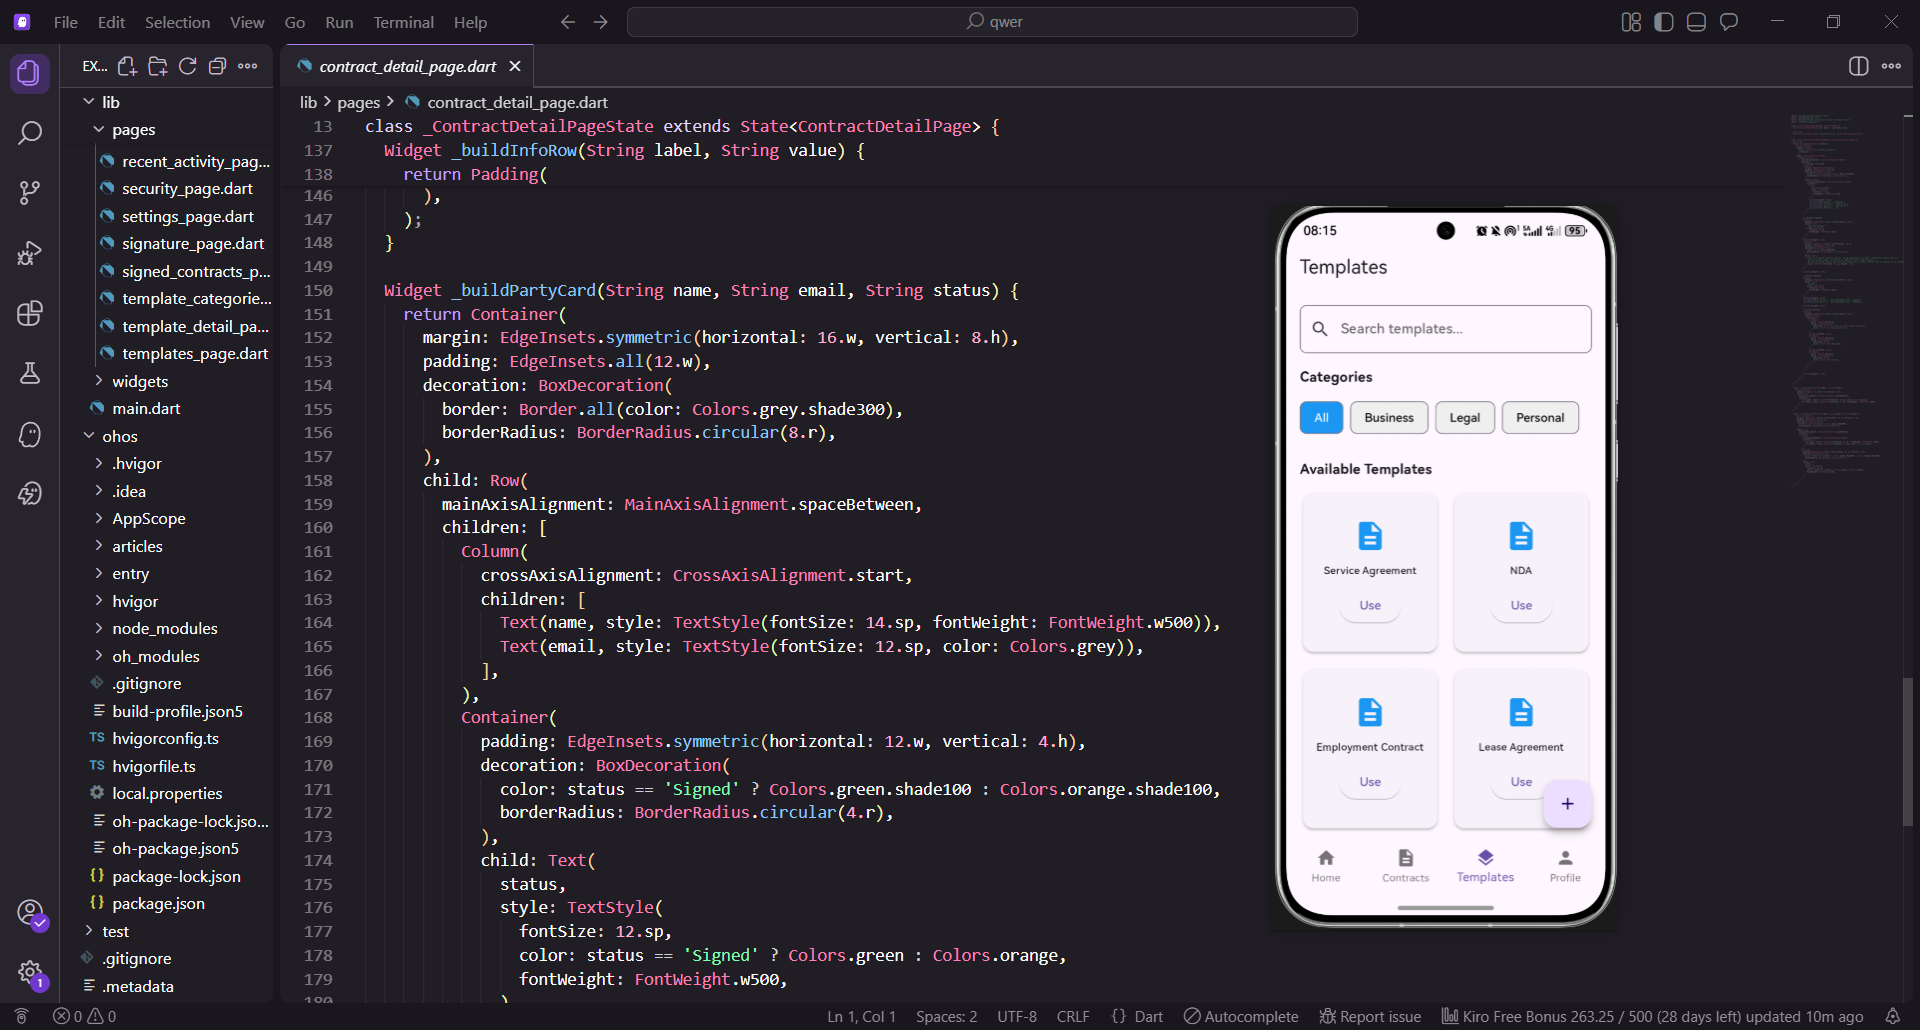Click Report issue in status bar
The width and height of the screenshot is (1920, 1030).
[x=1370, y=1016]
